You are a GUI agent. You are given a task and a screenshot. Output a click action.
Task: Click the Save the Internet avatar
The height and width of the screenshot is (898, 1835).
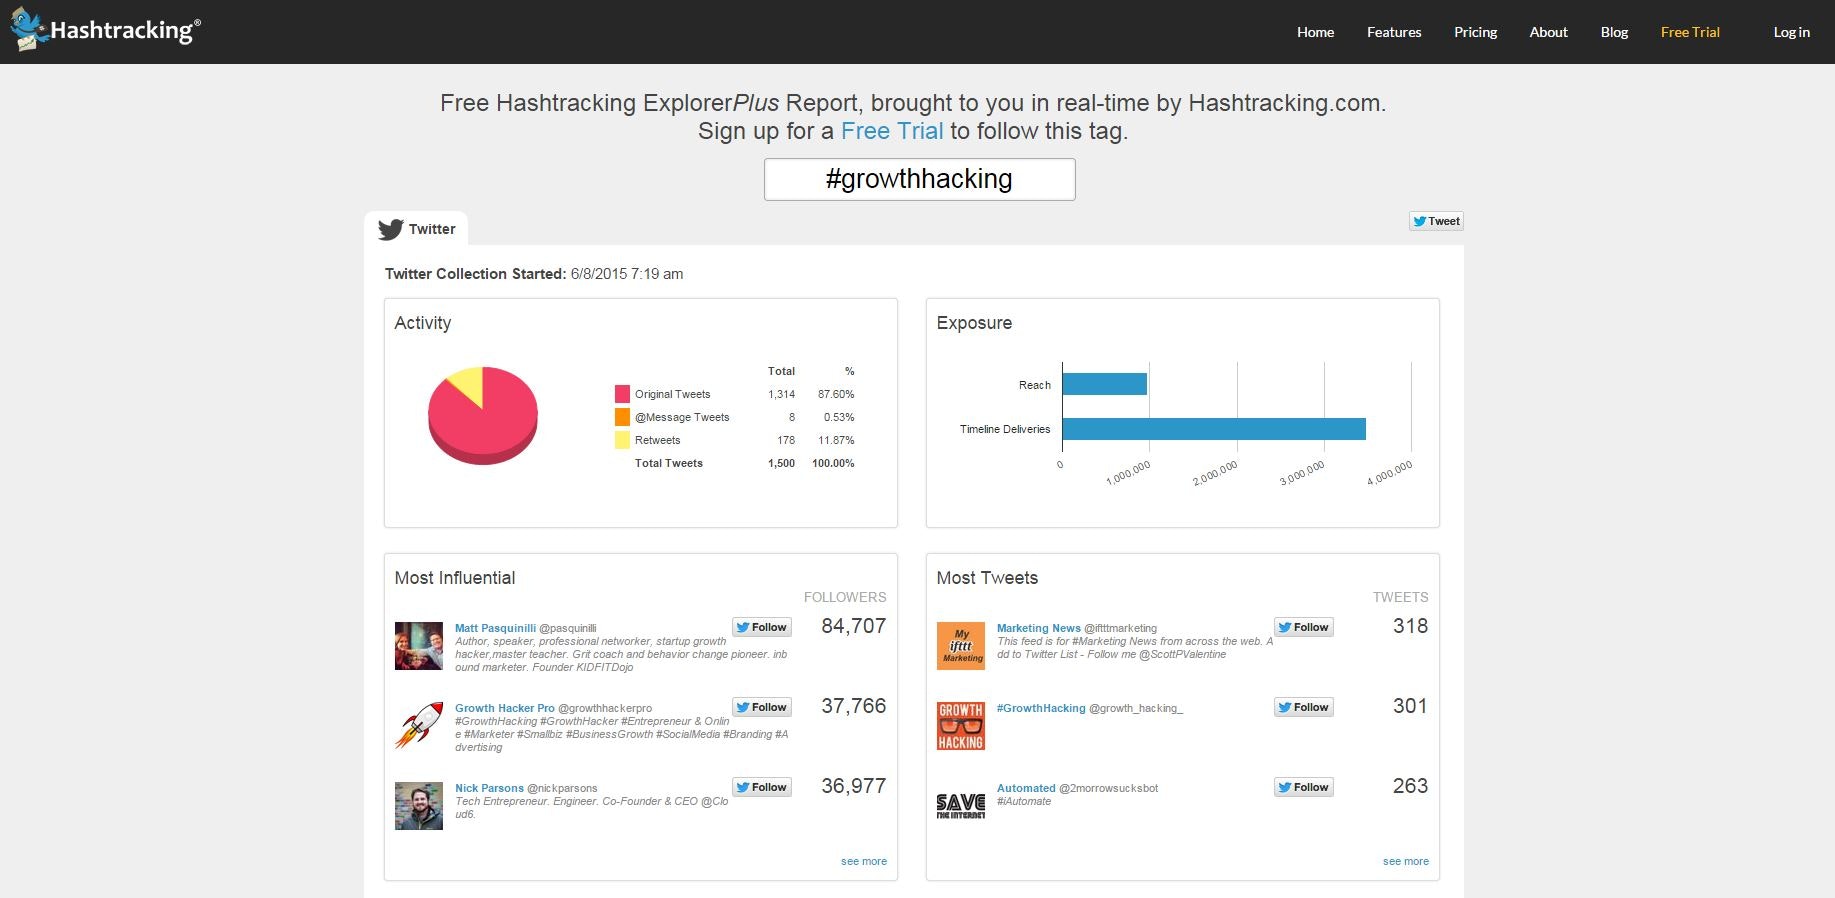coord(961,806)
